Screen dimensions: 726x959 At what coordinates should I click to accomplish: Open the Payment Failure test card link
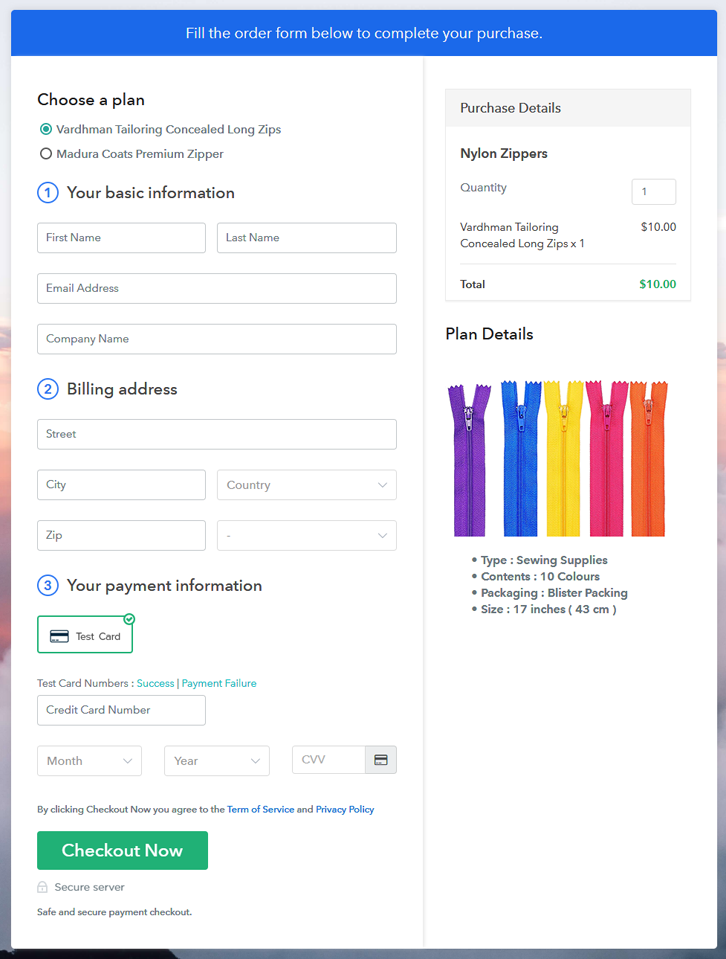(x=219, y=683)
